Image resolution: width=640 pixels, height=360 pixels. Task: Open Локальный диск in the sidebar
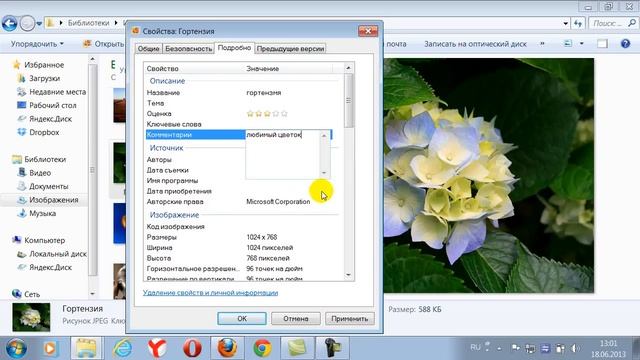52,254
